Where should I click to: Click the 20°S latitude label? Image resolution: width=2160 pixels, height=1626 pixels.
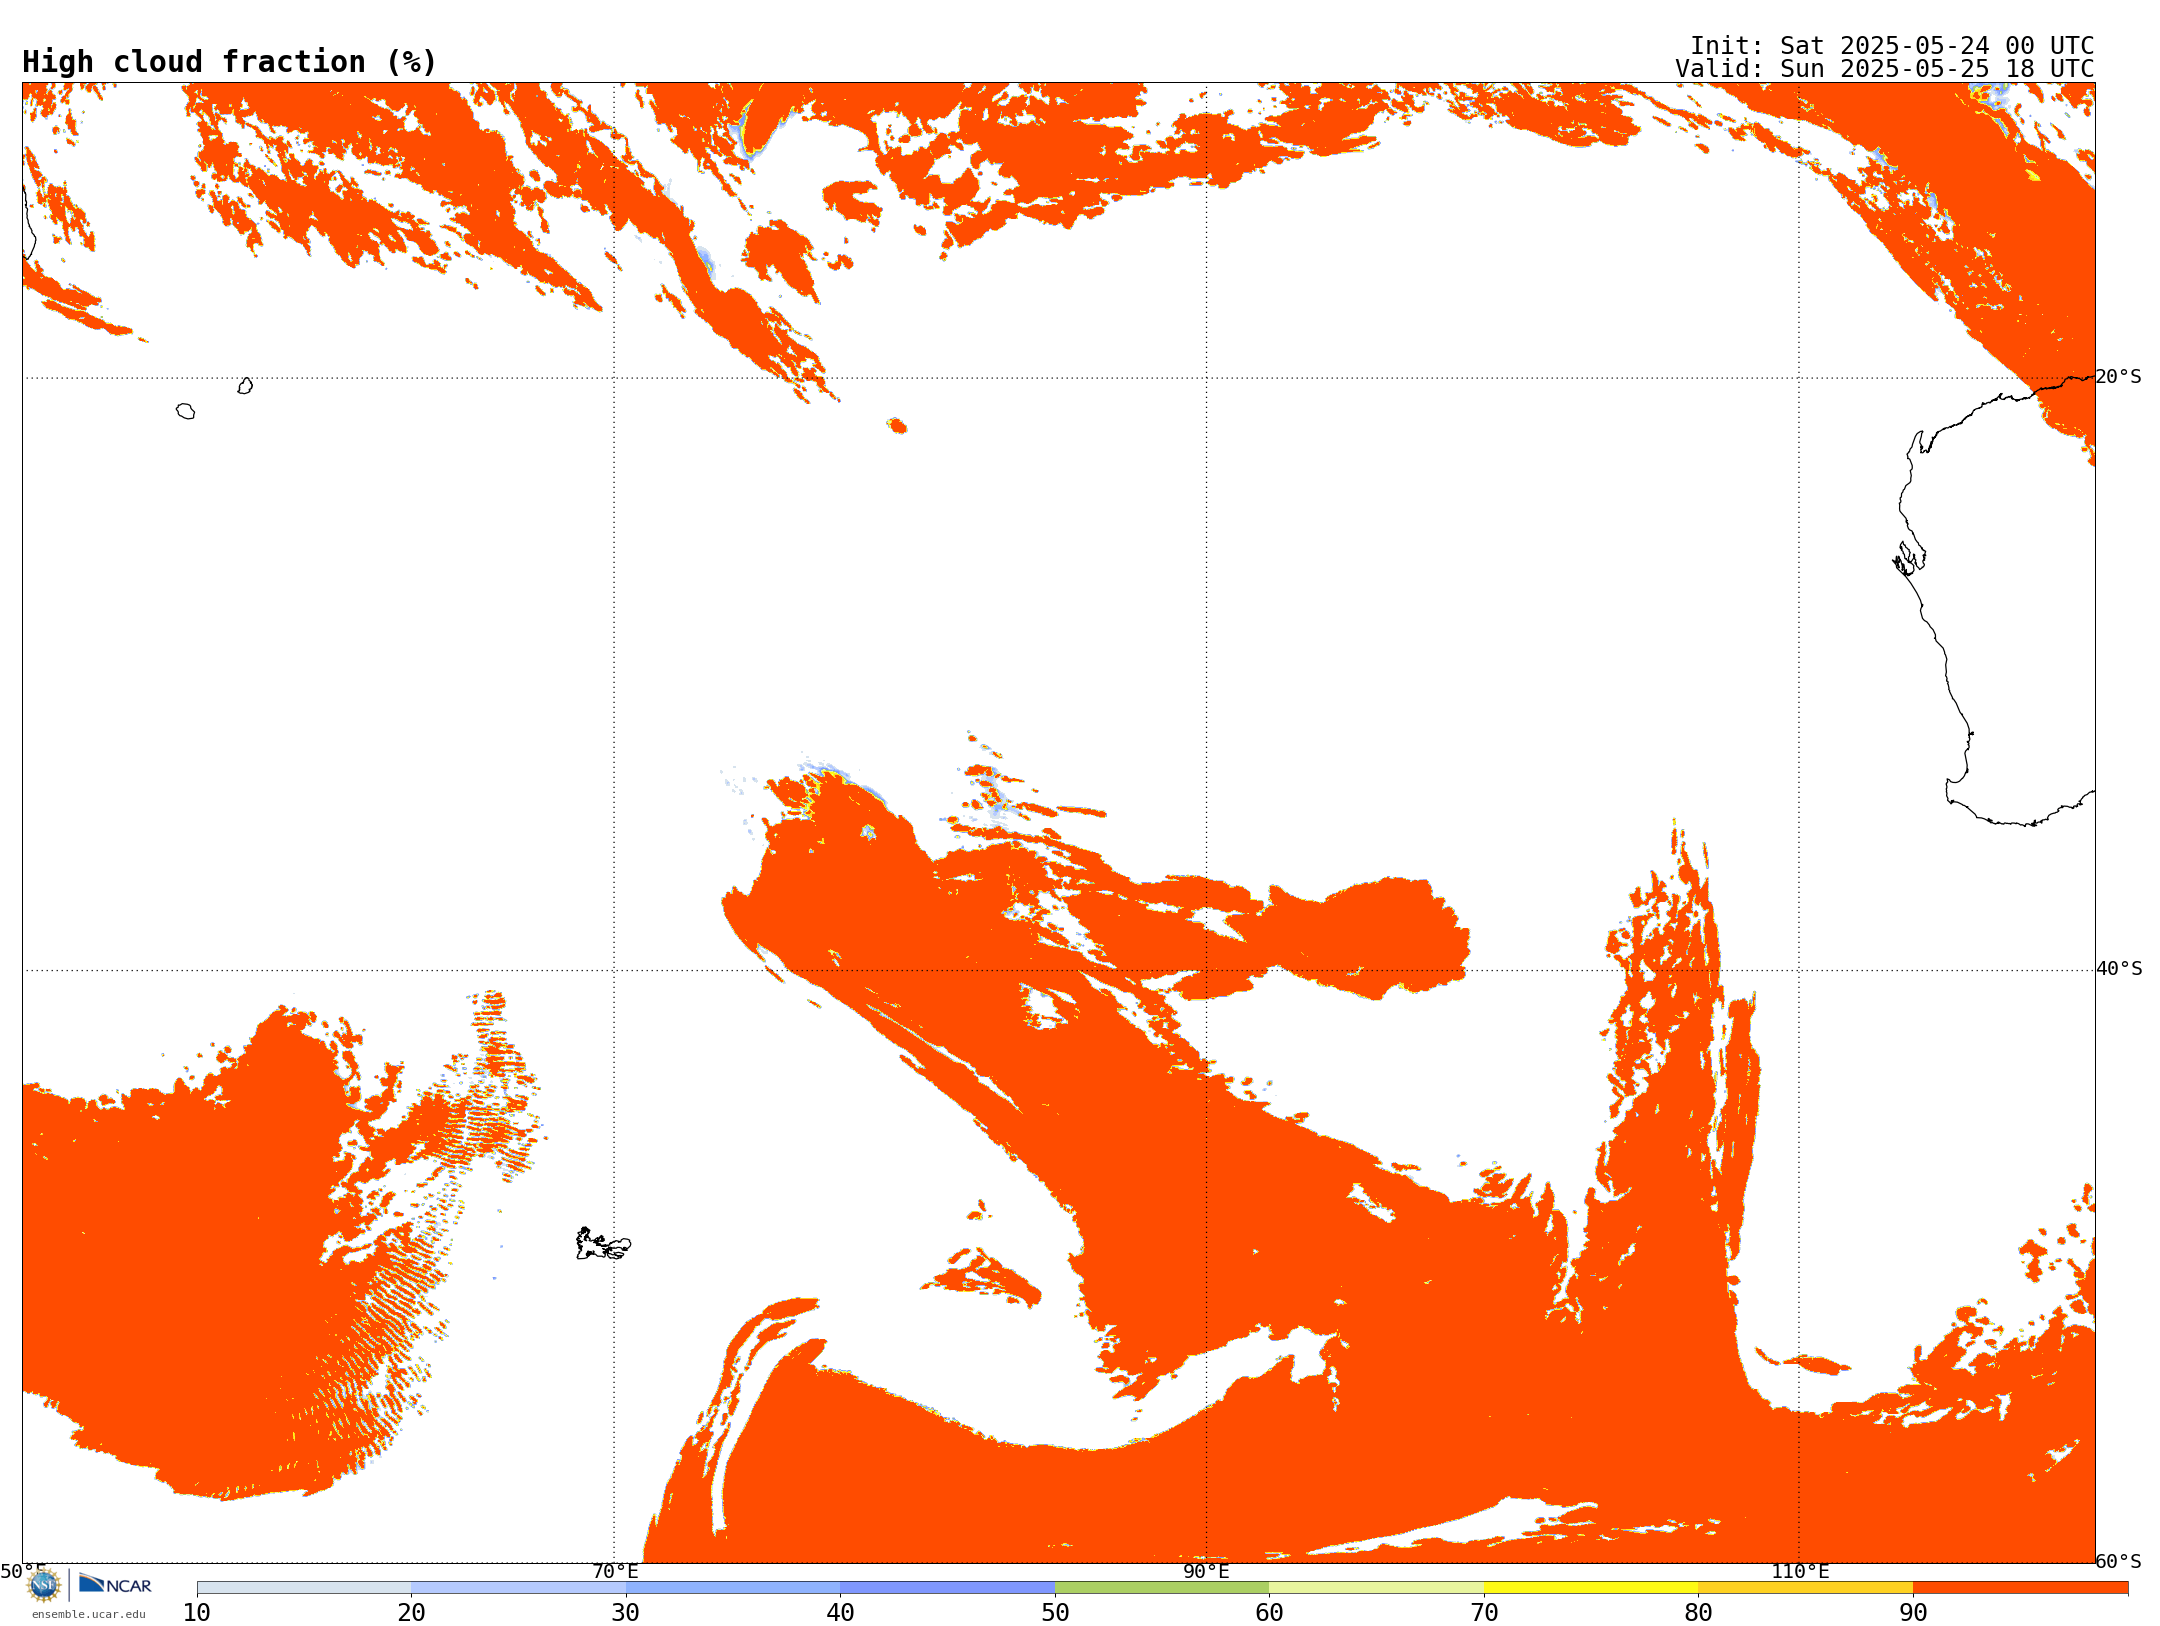[x=2119, y=377]
